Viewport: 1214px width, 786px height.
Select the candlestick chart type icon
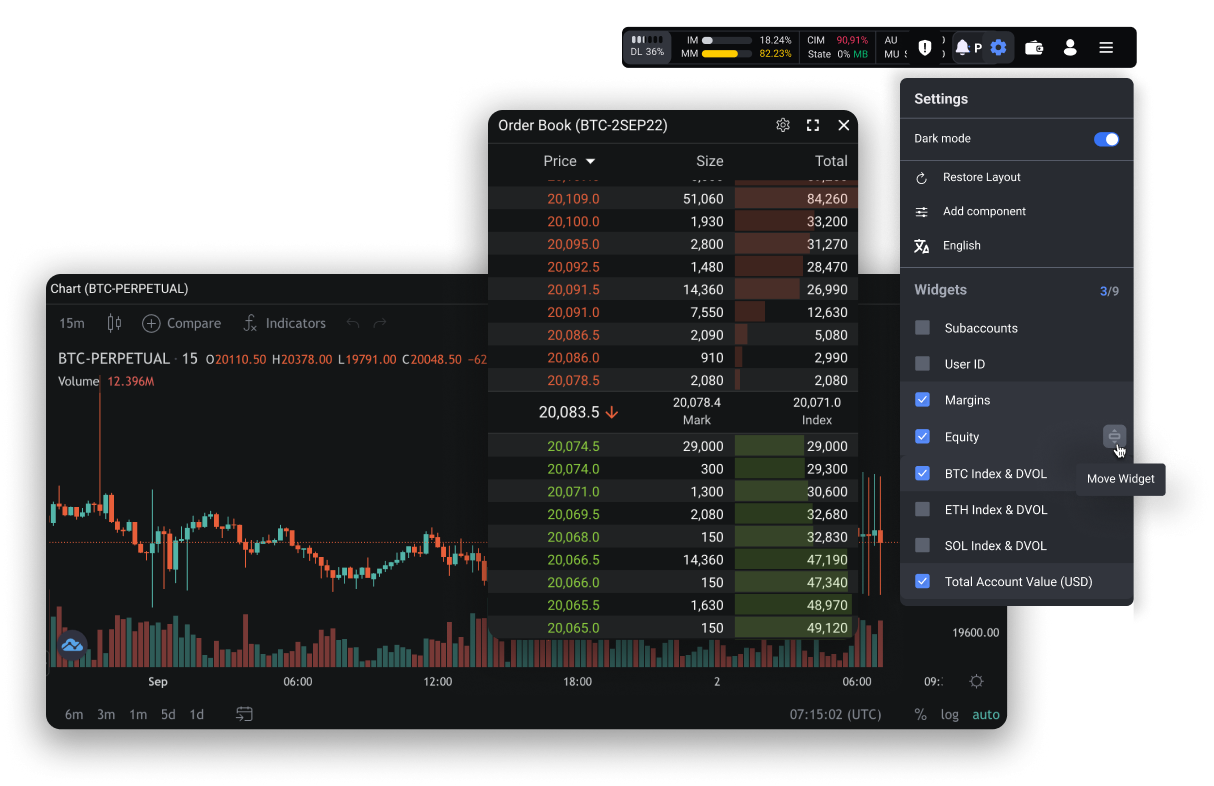coord(114,323)
